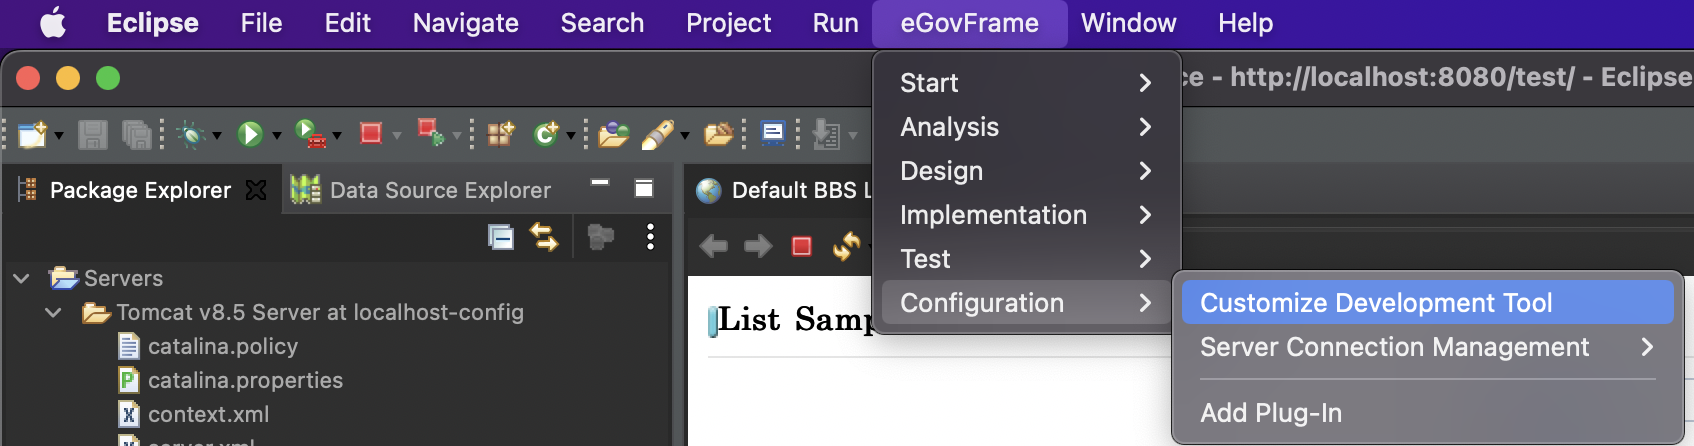Minimize the Package Explorer view
Image resolution: width=1694 pixels, height=446 pixels.
pos(600,183)
